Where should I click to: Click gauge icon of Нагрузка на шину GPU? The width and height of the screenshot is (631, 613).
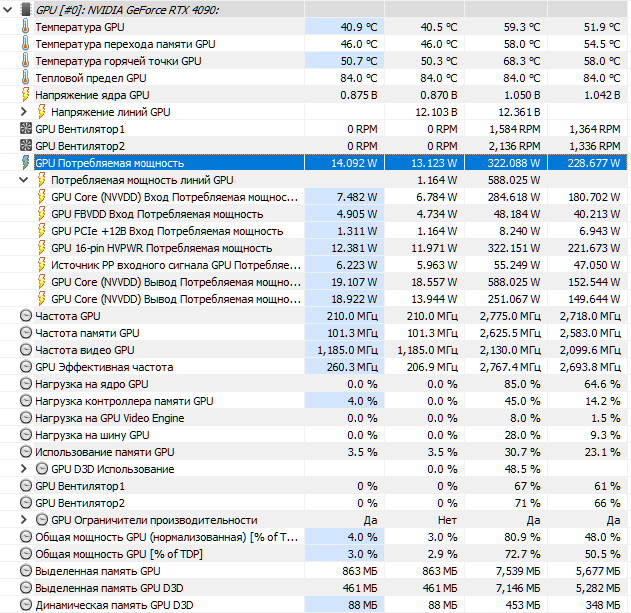coord(26,435)
